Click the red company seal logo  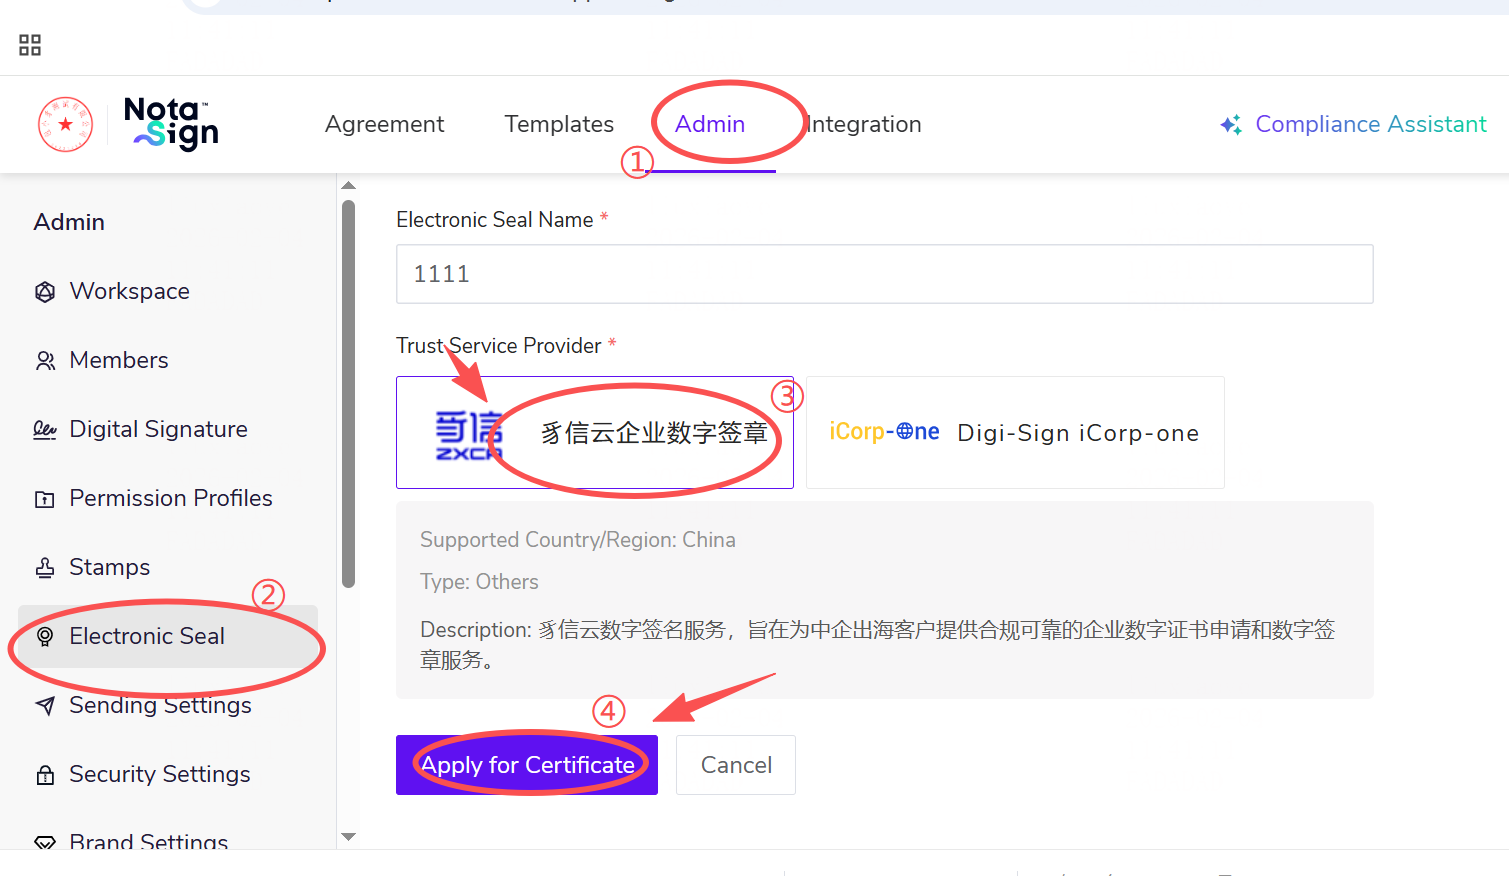[x=65, y=125]
